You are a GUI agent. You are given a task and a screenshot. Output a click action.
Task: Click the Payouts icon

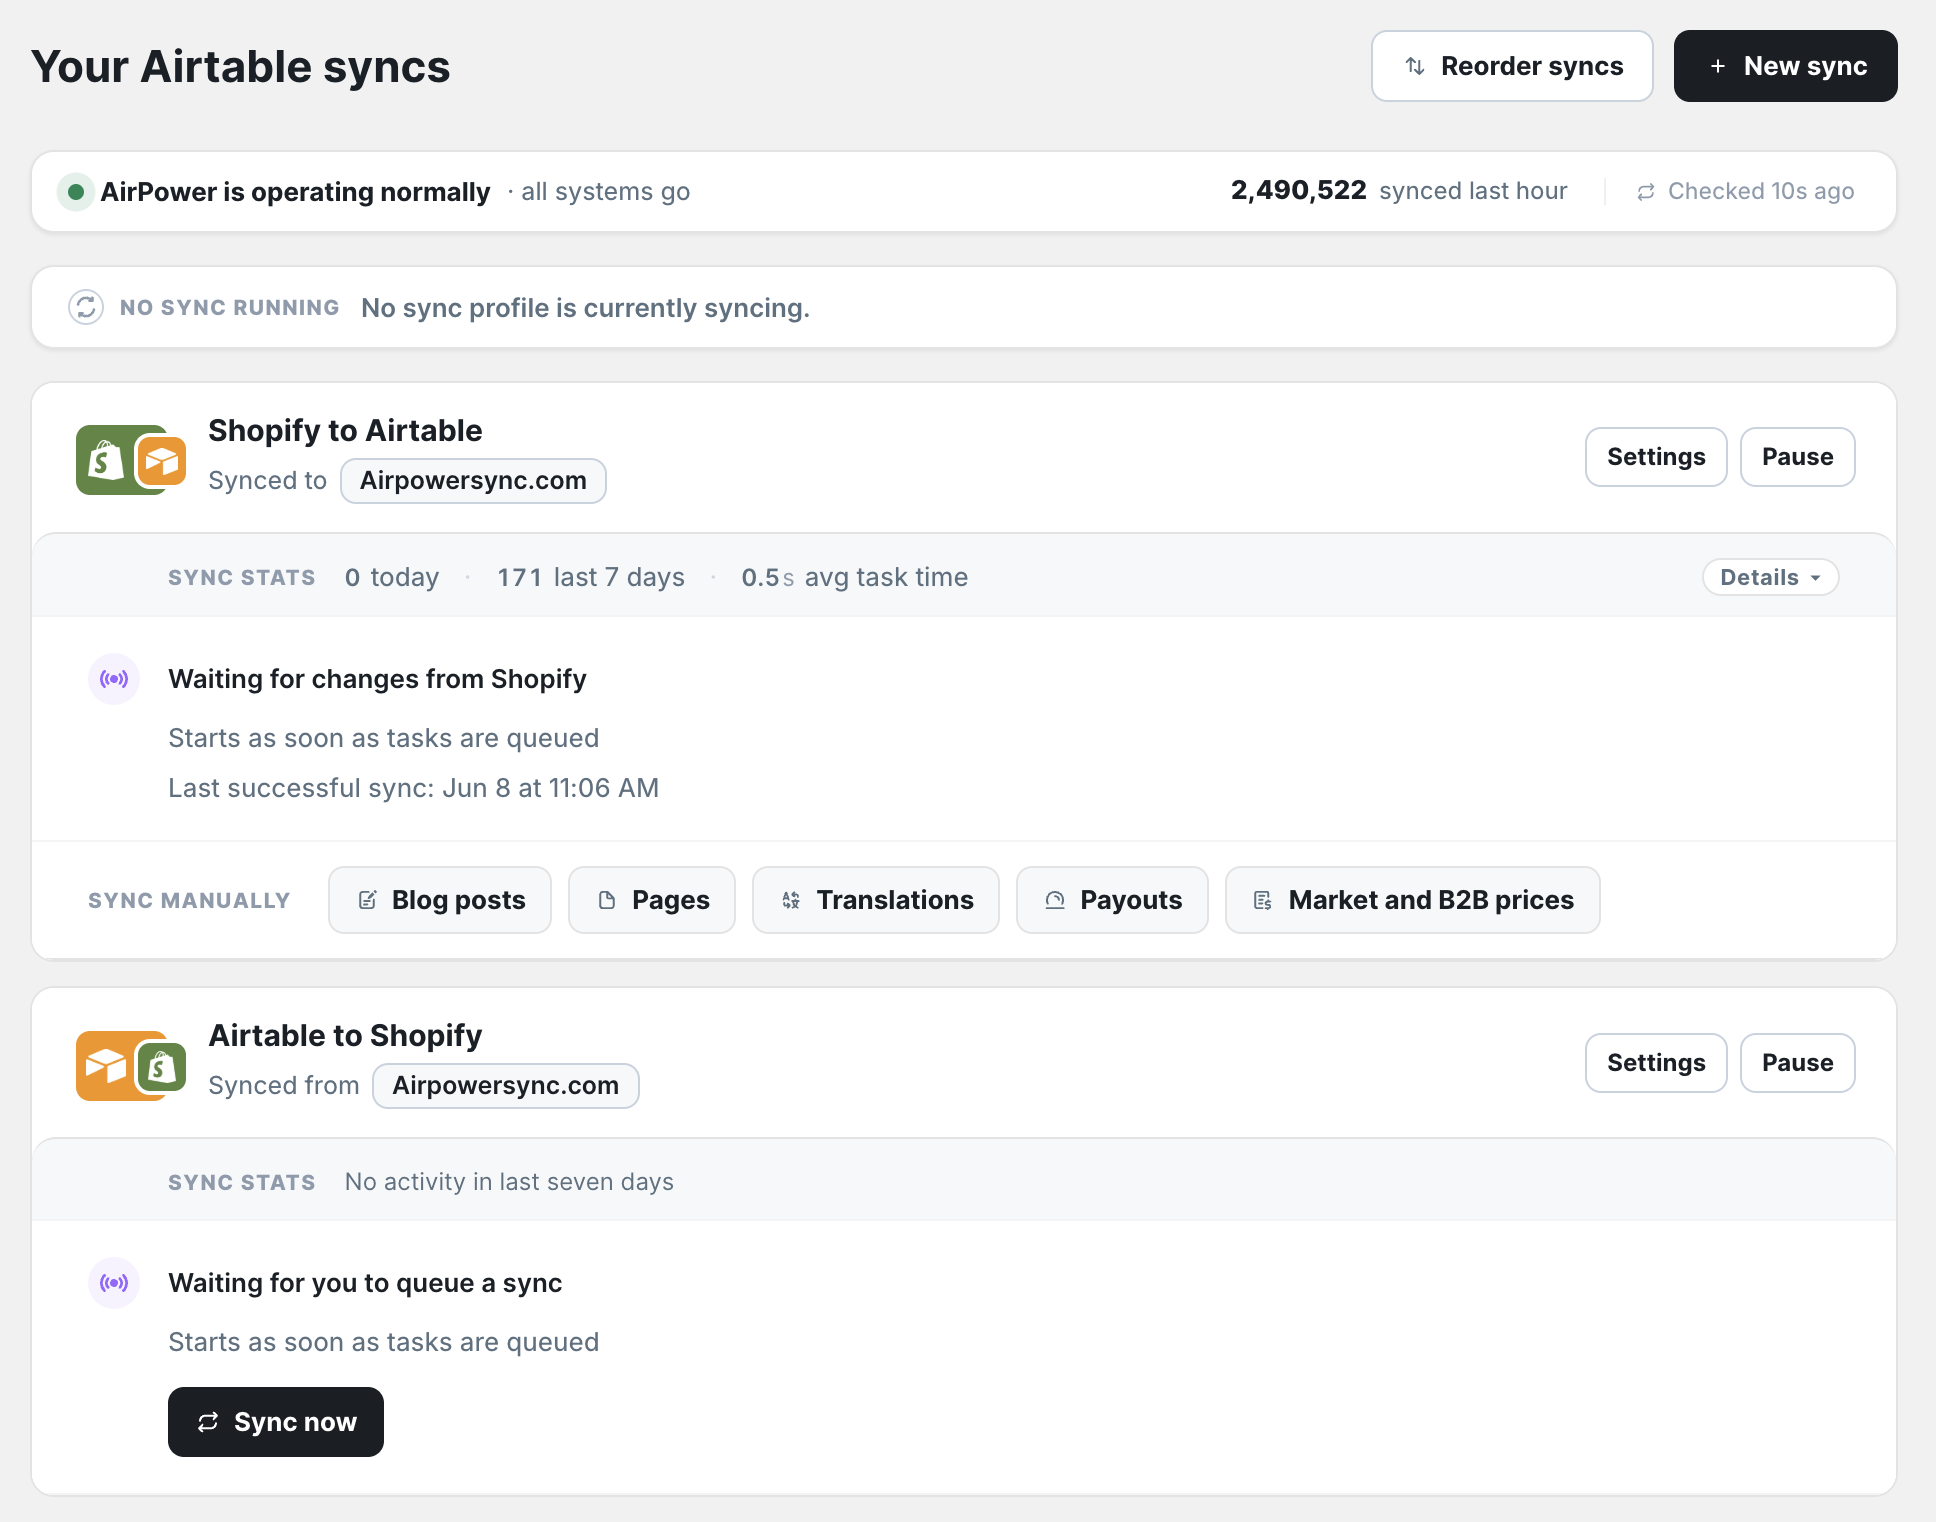click(x=1055, y=900)
